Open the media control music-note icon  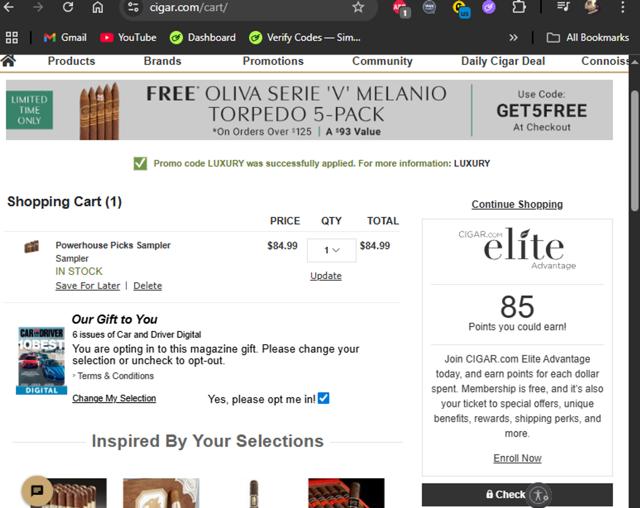[563, 7]
